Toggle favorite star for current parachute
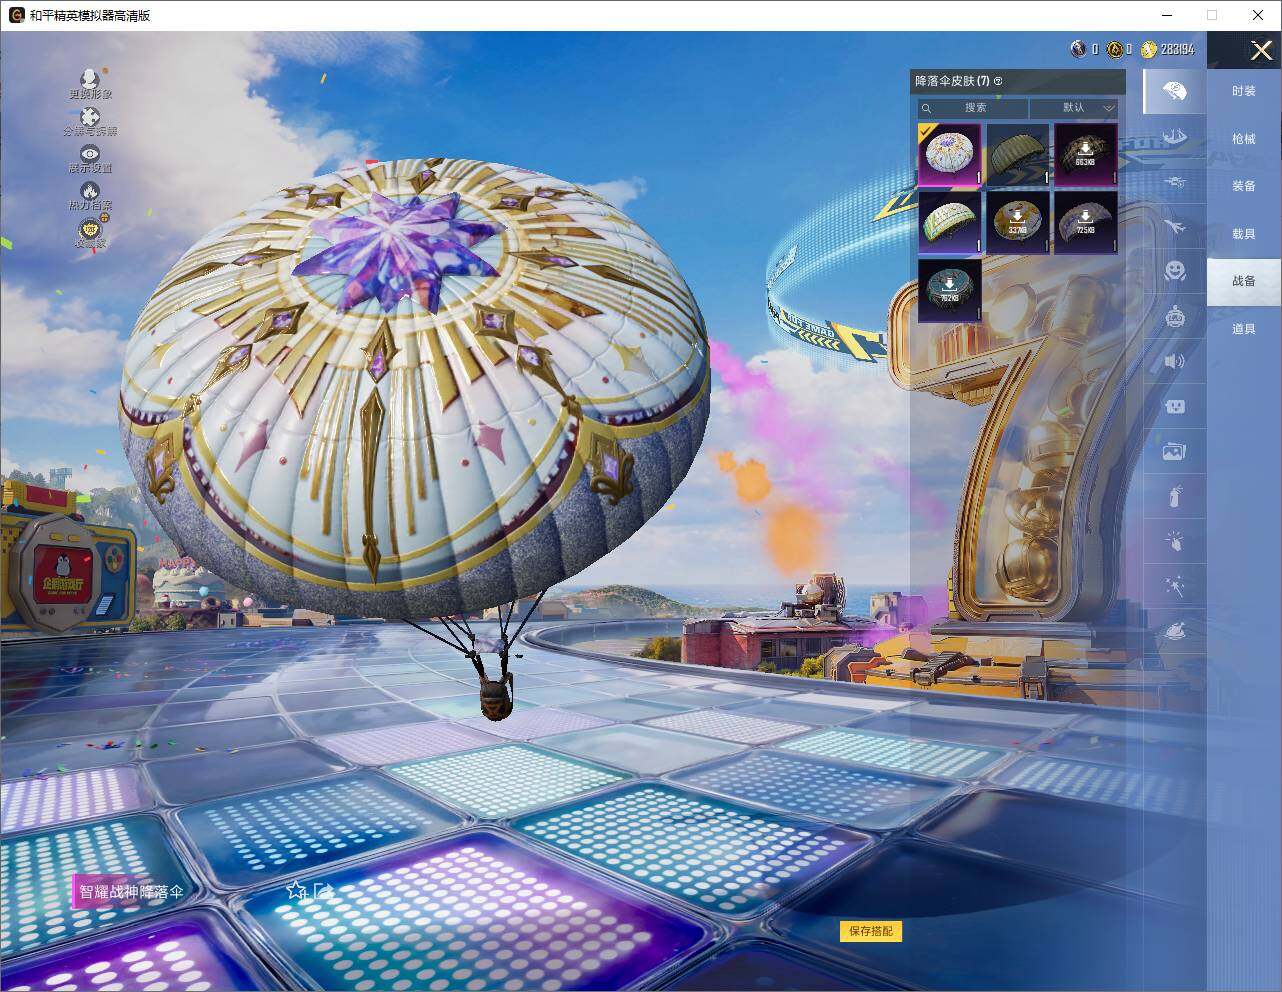The width and height of the screenshot is (1282, 992). (x=296, y=890)
